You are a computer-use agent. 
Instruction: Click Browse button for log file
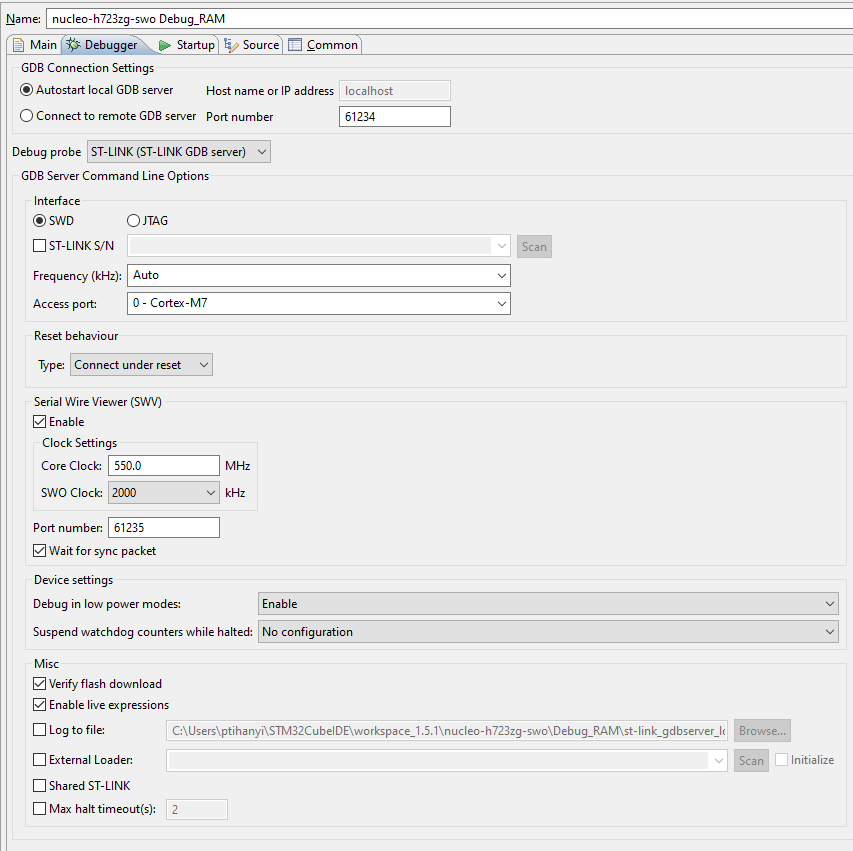tap(762, 731)
